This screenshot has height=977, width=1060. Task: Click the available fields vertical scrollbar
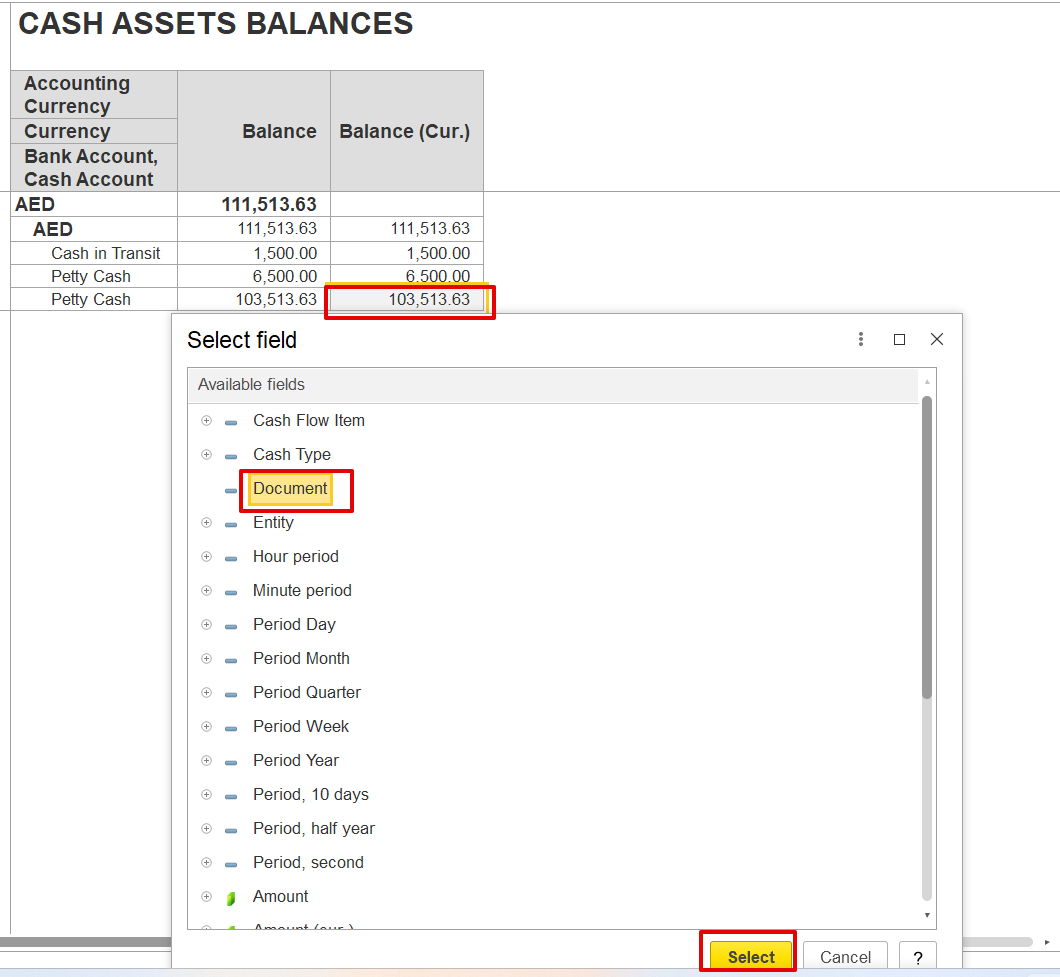(927, 550)
